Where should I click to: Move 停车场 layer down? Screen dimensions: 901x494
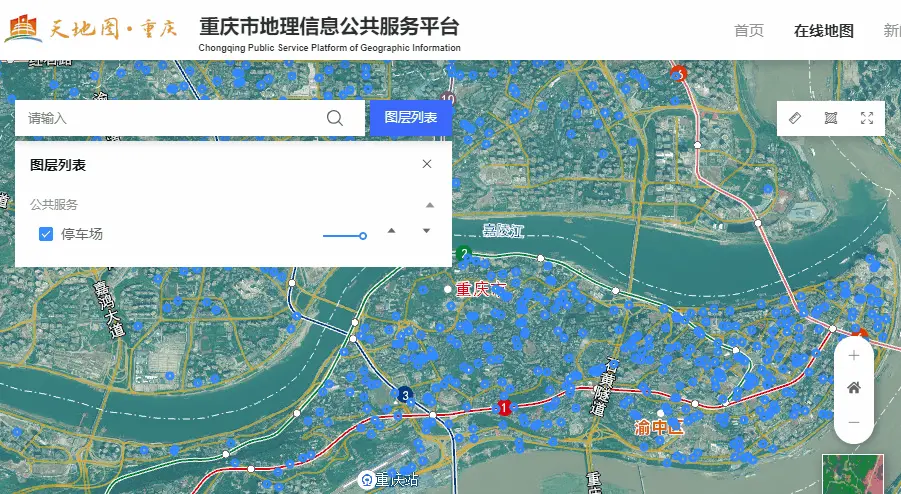(426, 231)
